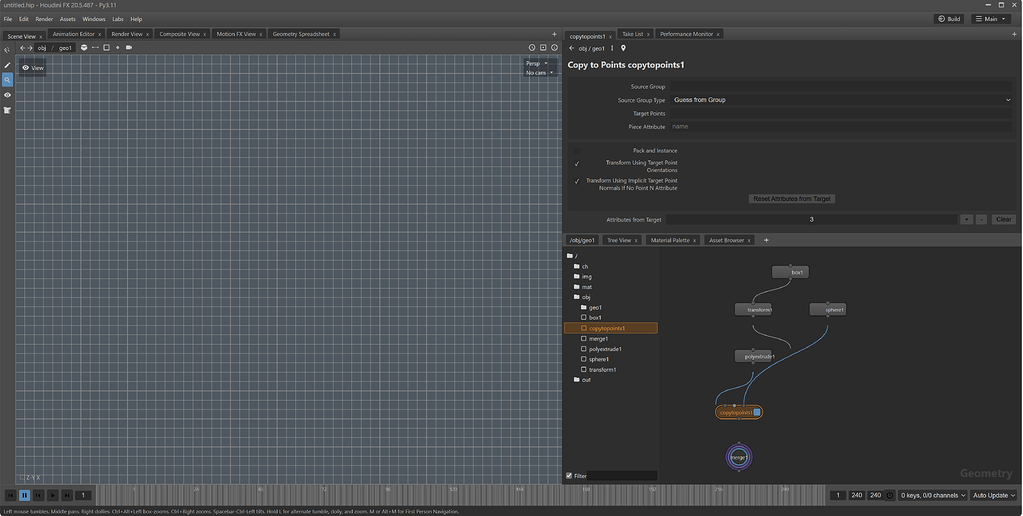The image size is (1023, 516).
Task: Open the Render menu
Action: click(44, 19)
